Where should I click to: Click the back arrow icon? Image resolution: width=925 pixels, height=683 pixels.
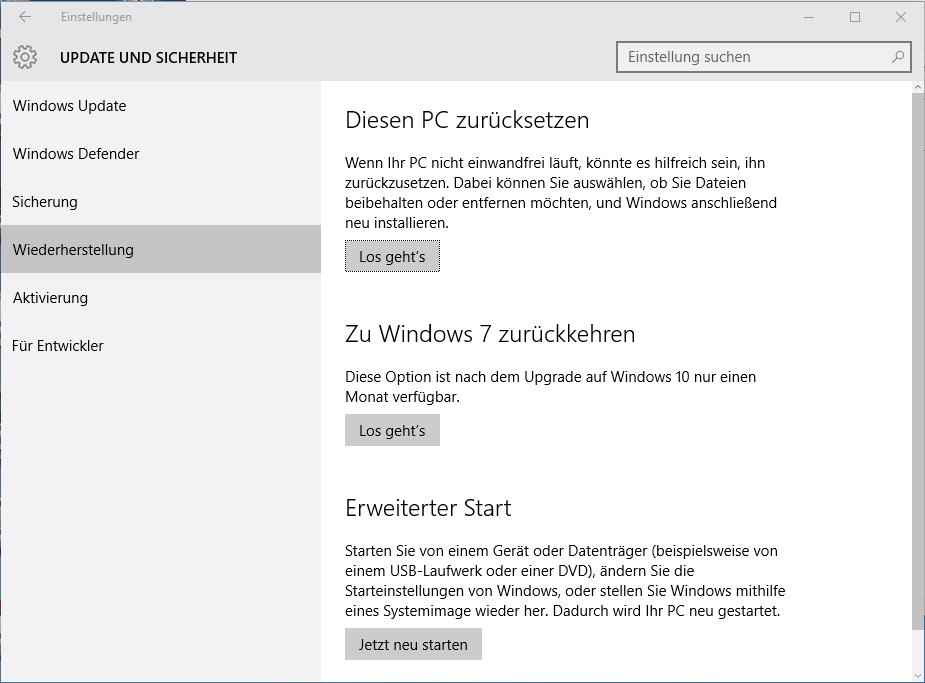(25, 17)
